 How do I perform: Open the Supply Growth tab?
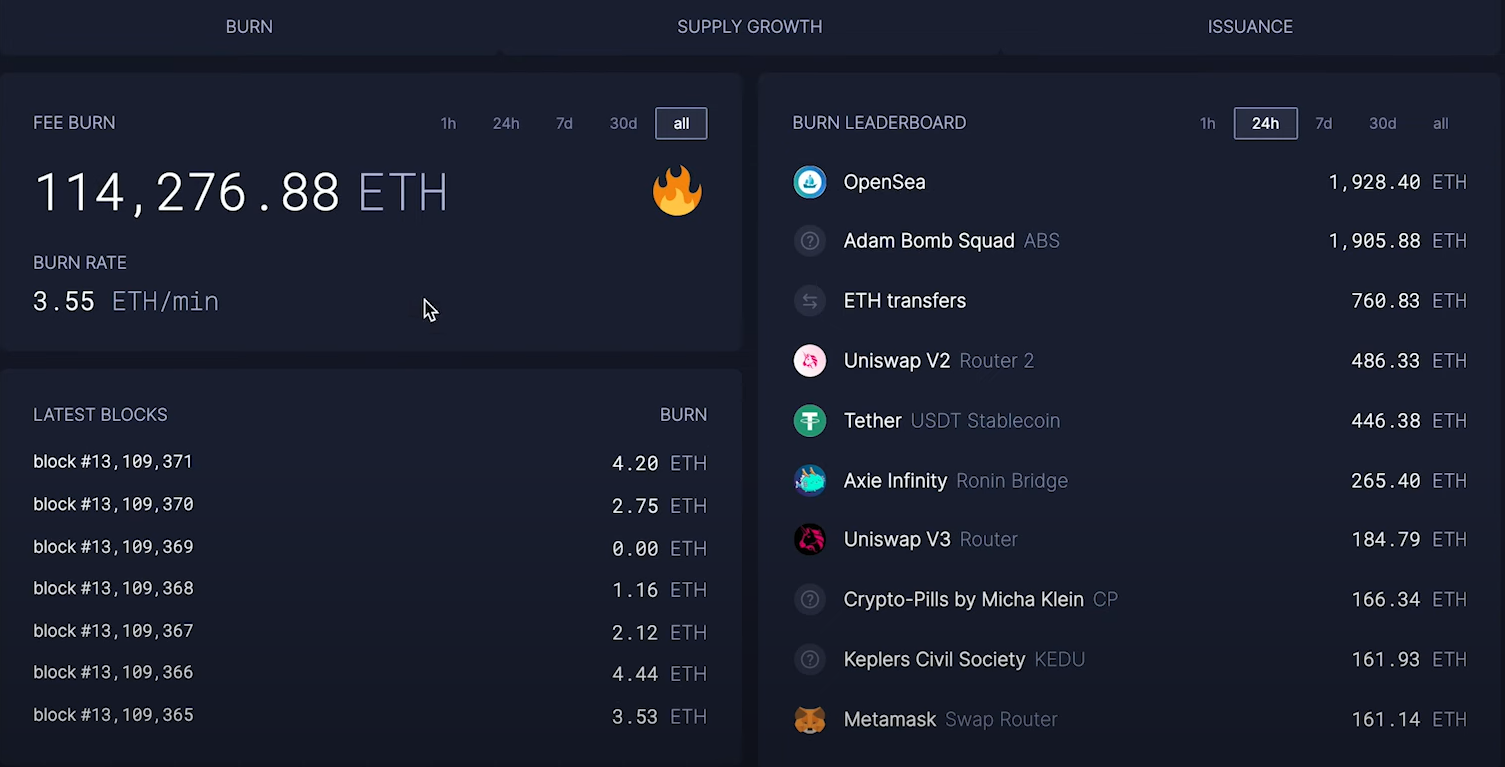pyautogui.click(x=749, y=27)
